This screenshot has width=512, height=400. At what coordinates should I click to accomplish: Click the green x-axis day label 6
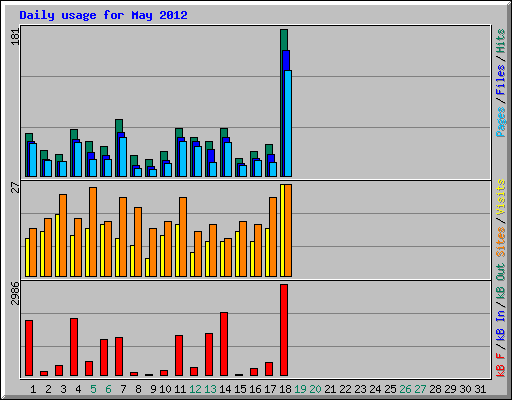(108, 389)
